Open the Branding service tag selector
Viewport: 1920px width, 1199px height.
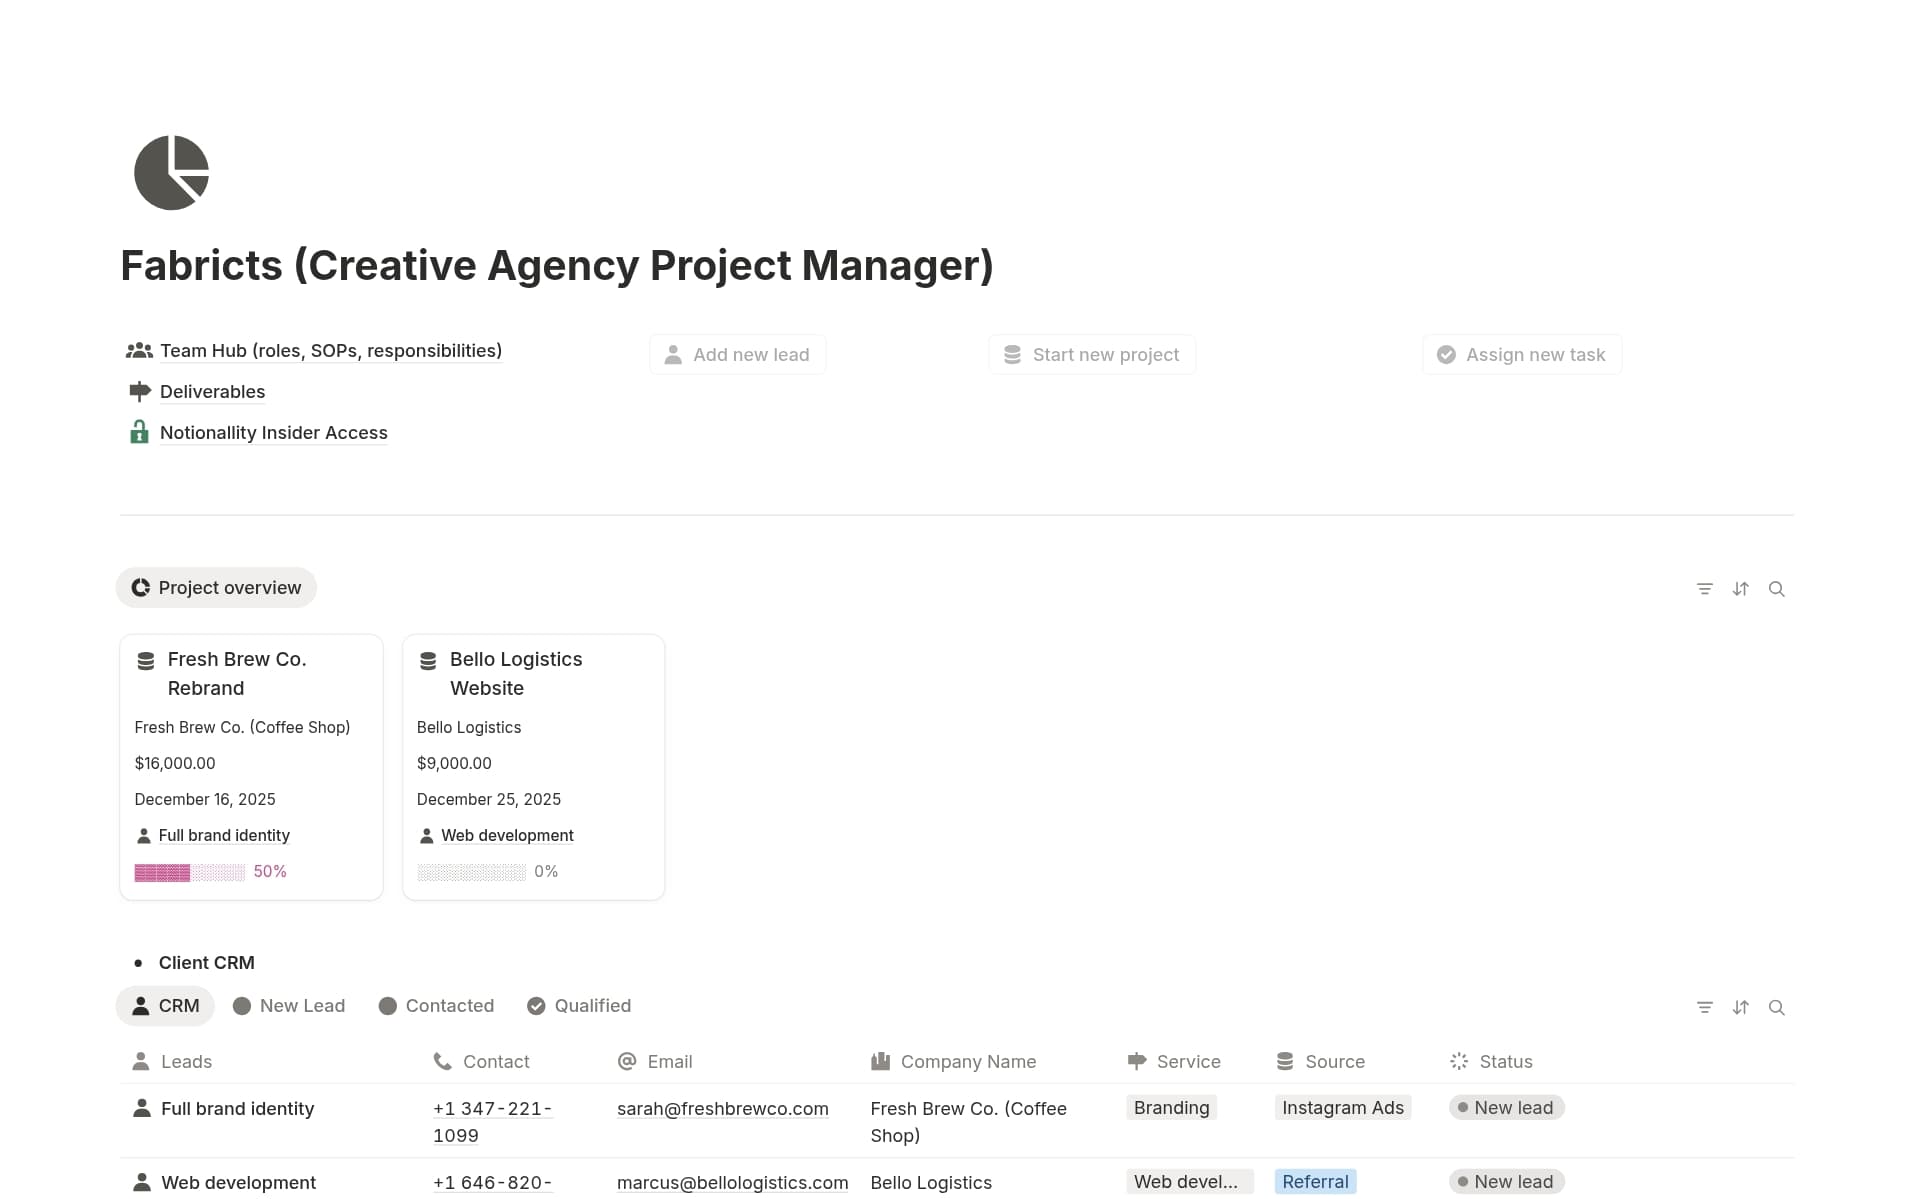coord(1170,1107)
